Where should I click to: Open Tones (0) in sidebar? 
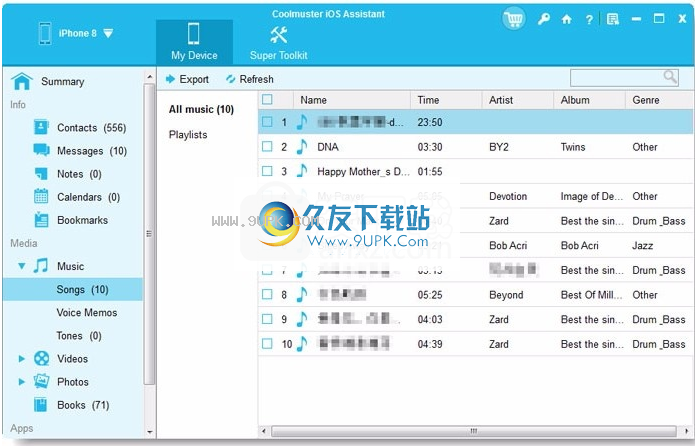(x=79, y=335)
